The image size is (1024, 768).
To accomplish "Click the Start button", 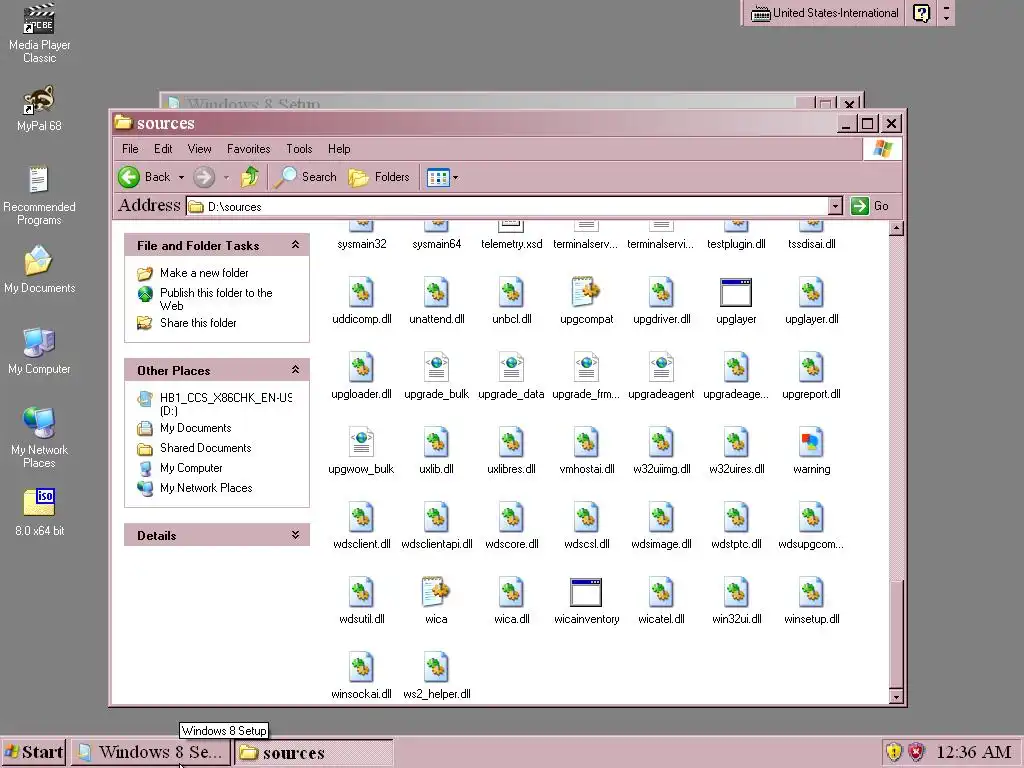I will (x=34, y=752).
